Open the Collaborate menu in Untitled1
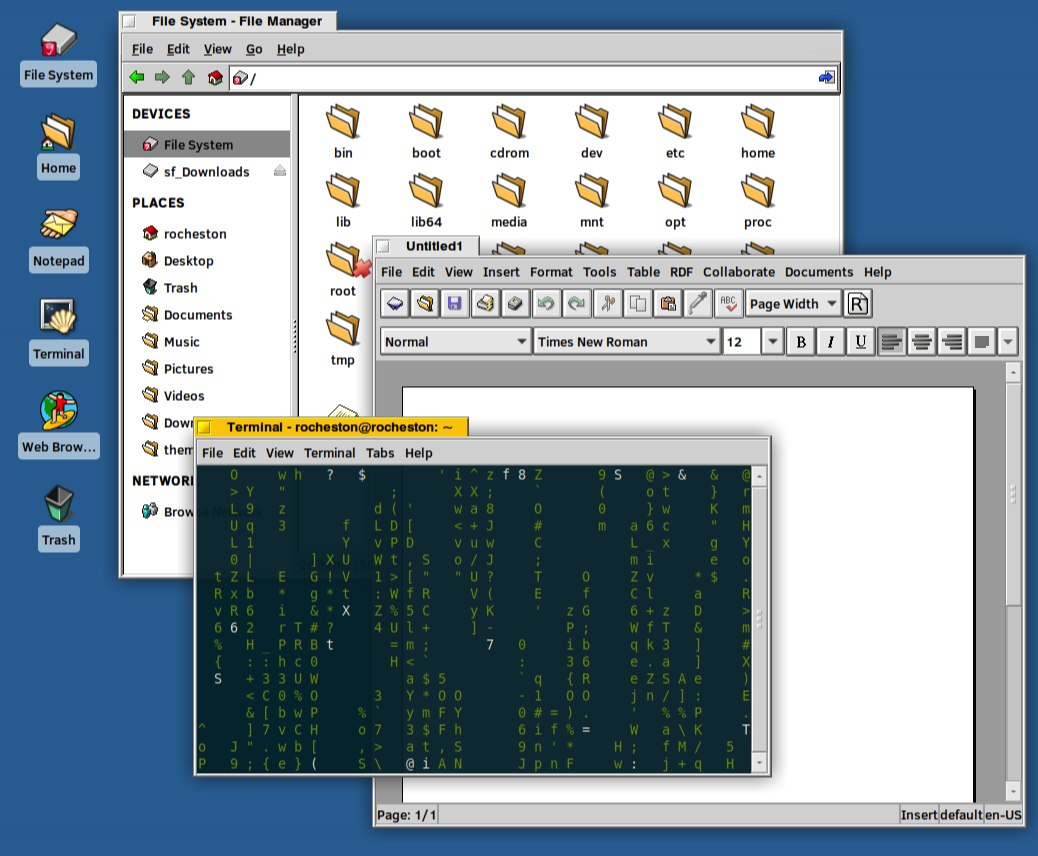Viewport: 1038px width, 856px height. click(739, 272)
